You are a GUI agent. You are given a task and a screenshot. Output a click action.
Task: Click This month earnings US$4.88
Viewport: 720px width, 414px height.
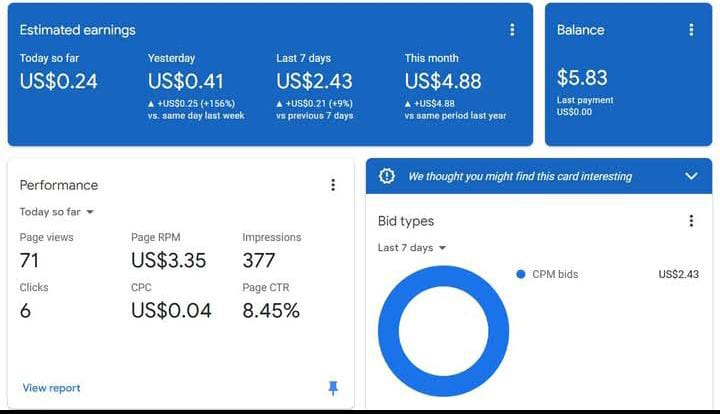pos(443,81)
